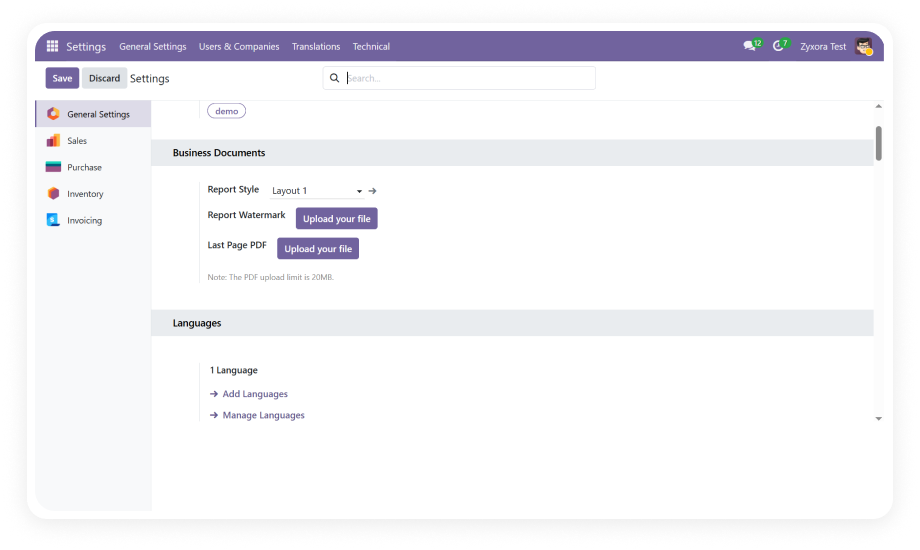Screen dimensions: 920x550
Task: Select the Inventory settings section label
Action: pyautogui.click(x=85, y=194)
